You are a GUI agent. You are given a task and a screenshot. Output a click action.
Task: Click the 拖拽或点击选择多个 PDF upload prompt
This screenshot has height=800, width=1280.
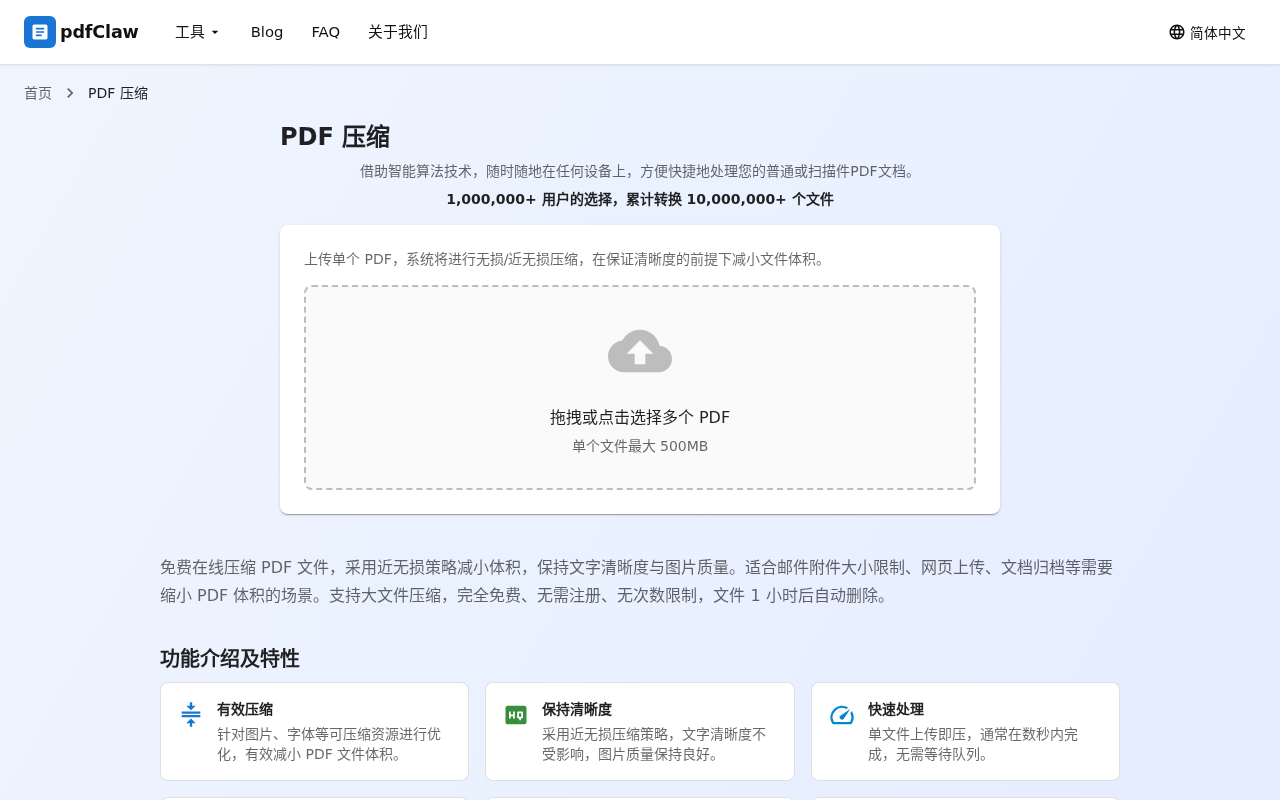[640, 417]
